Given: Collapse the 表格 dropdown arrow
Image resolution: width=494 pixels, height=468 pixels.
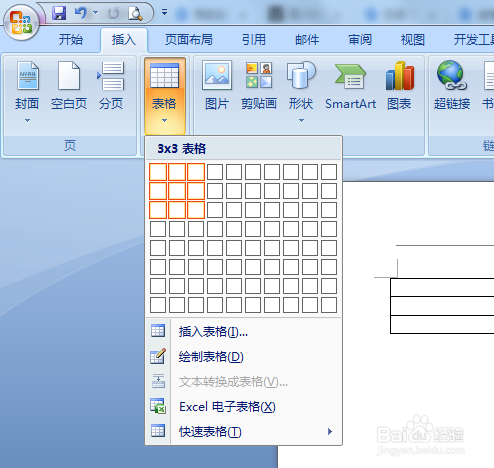Looking at the screenshot, I should [x=164, y=121].
